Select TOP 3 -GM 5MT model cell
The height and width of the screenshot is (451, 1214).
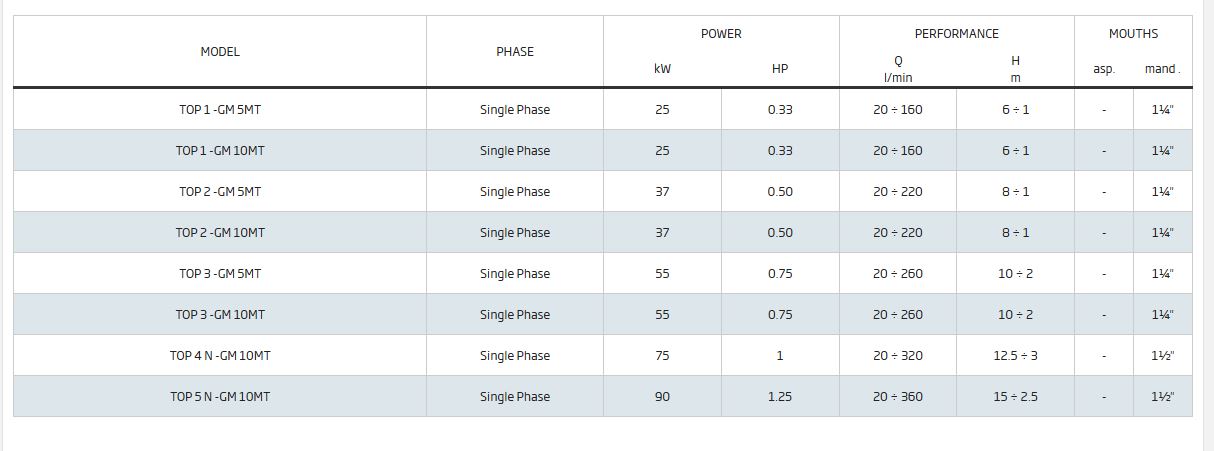pyautogui.click(x=220, y=274)
